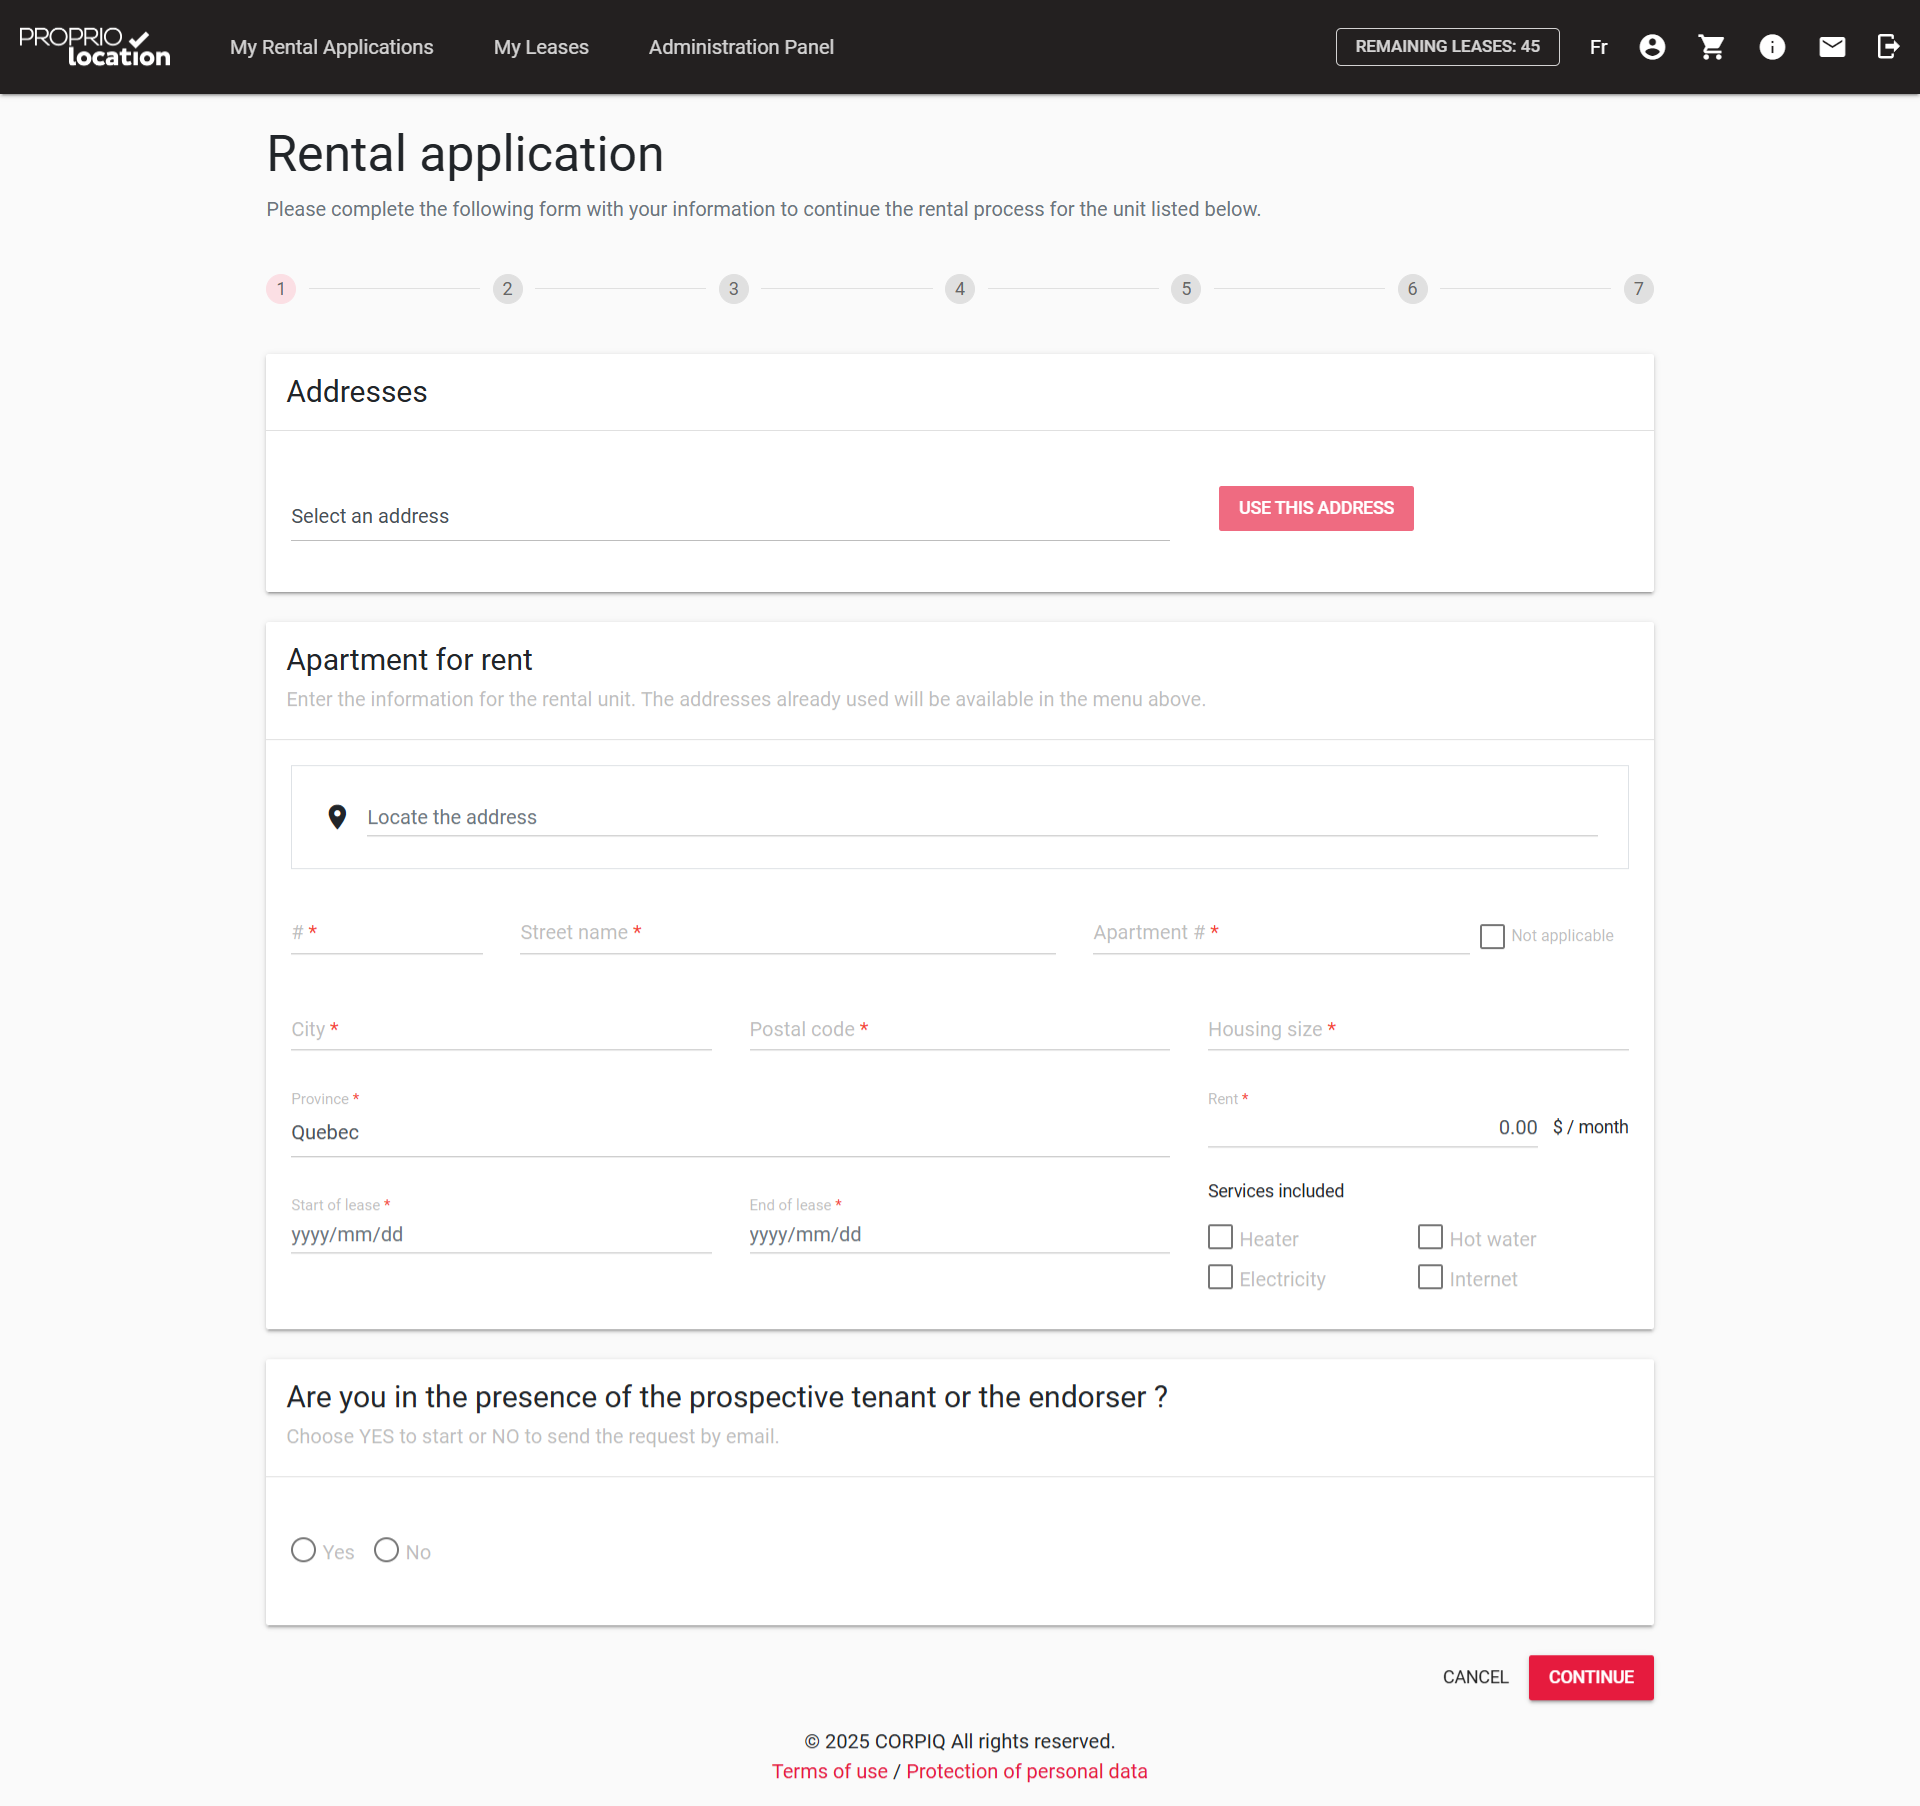This screenshot has height=1806, width=1920.
Task: Open the mail envelope icon
Action: coord(1832,47)
